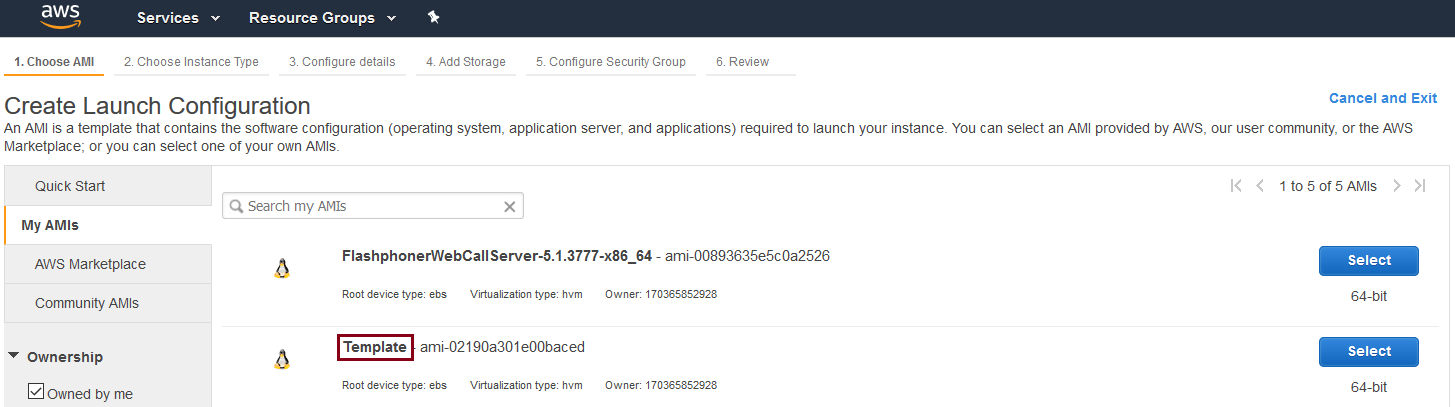
Task: Click Linux penguin icon for Template AMI
Action: click(x=282, y=359)
